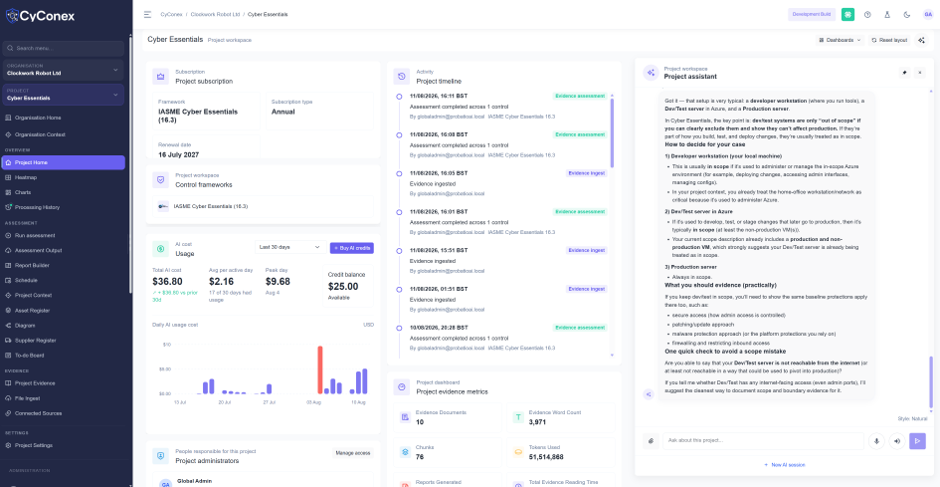Image resolution: width=940 pixels, height=487 pixels.
Task: Click the CyConex logo in sidebar
Action: pos(40,16)
